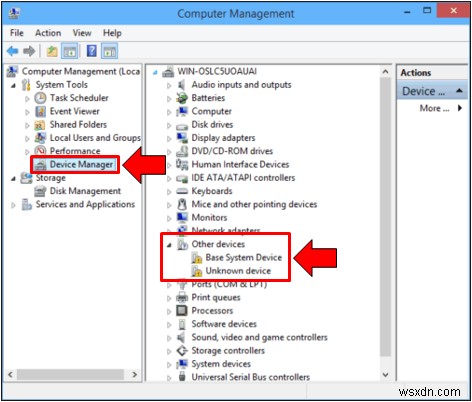Expand the Computer device category
The image size is (472, 402).
click(x=169, y=112)
